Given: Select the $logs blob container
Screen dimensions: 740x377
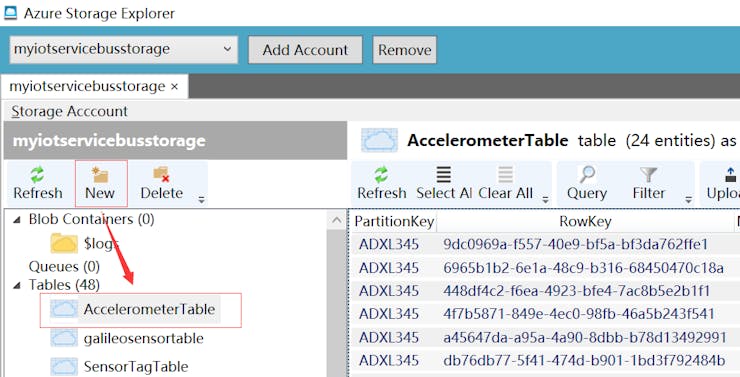Looking at the screenshot, I should (101, 243).
